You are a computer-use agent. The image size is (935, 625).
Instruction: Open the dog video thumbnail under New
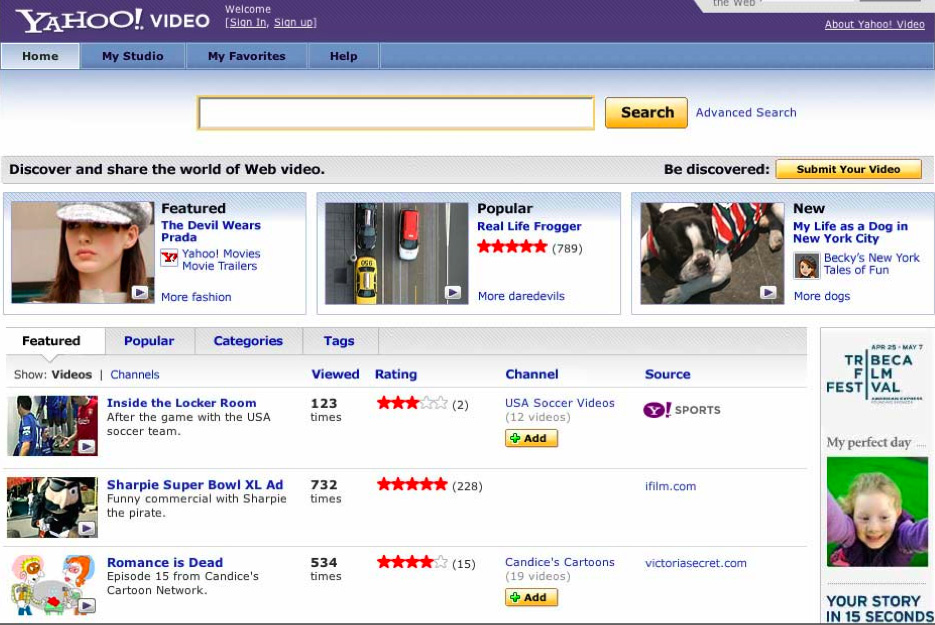(711, 253)
